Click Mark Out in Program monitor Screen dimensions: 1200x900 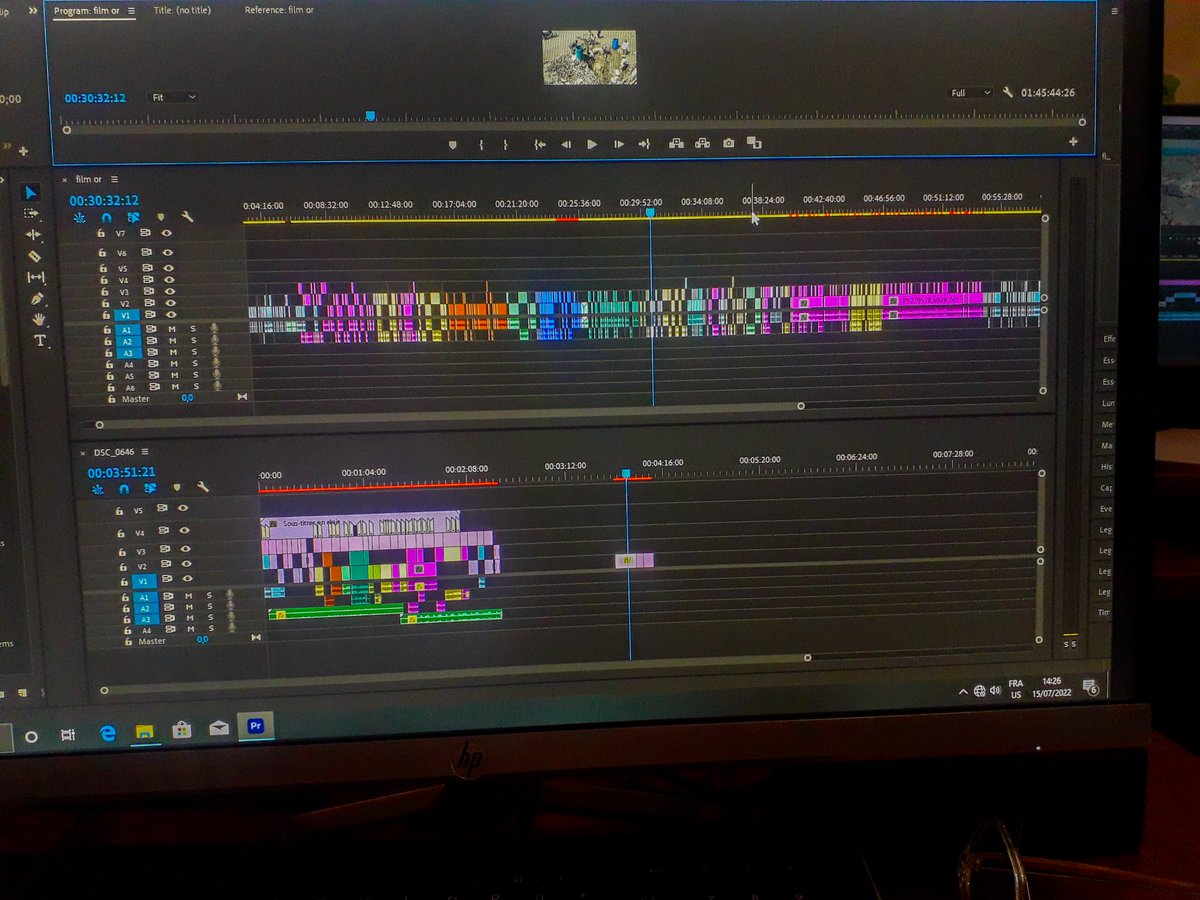click(505, 145)
